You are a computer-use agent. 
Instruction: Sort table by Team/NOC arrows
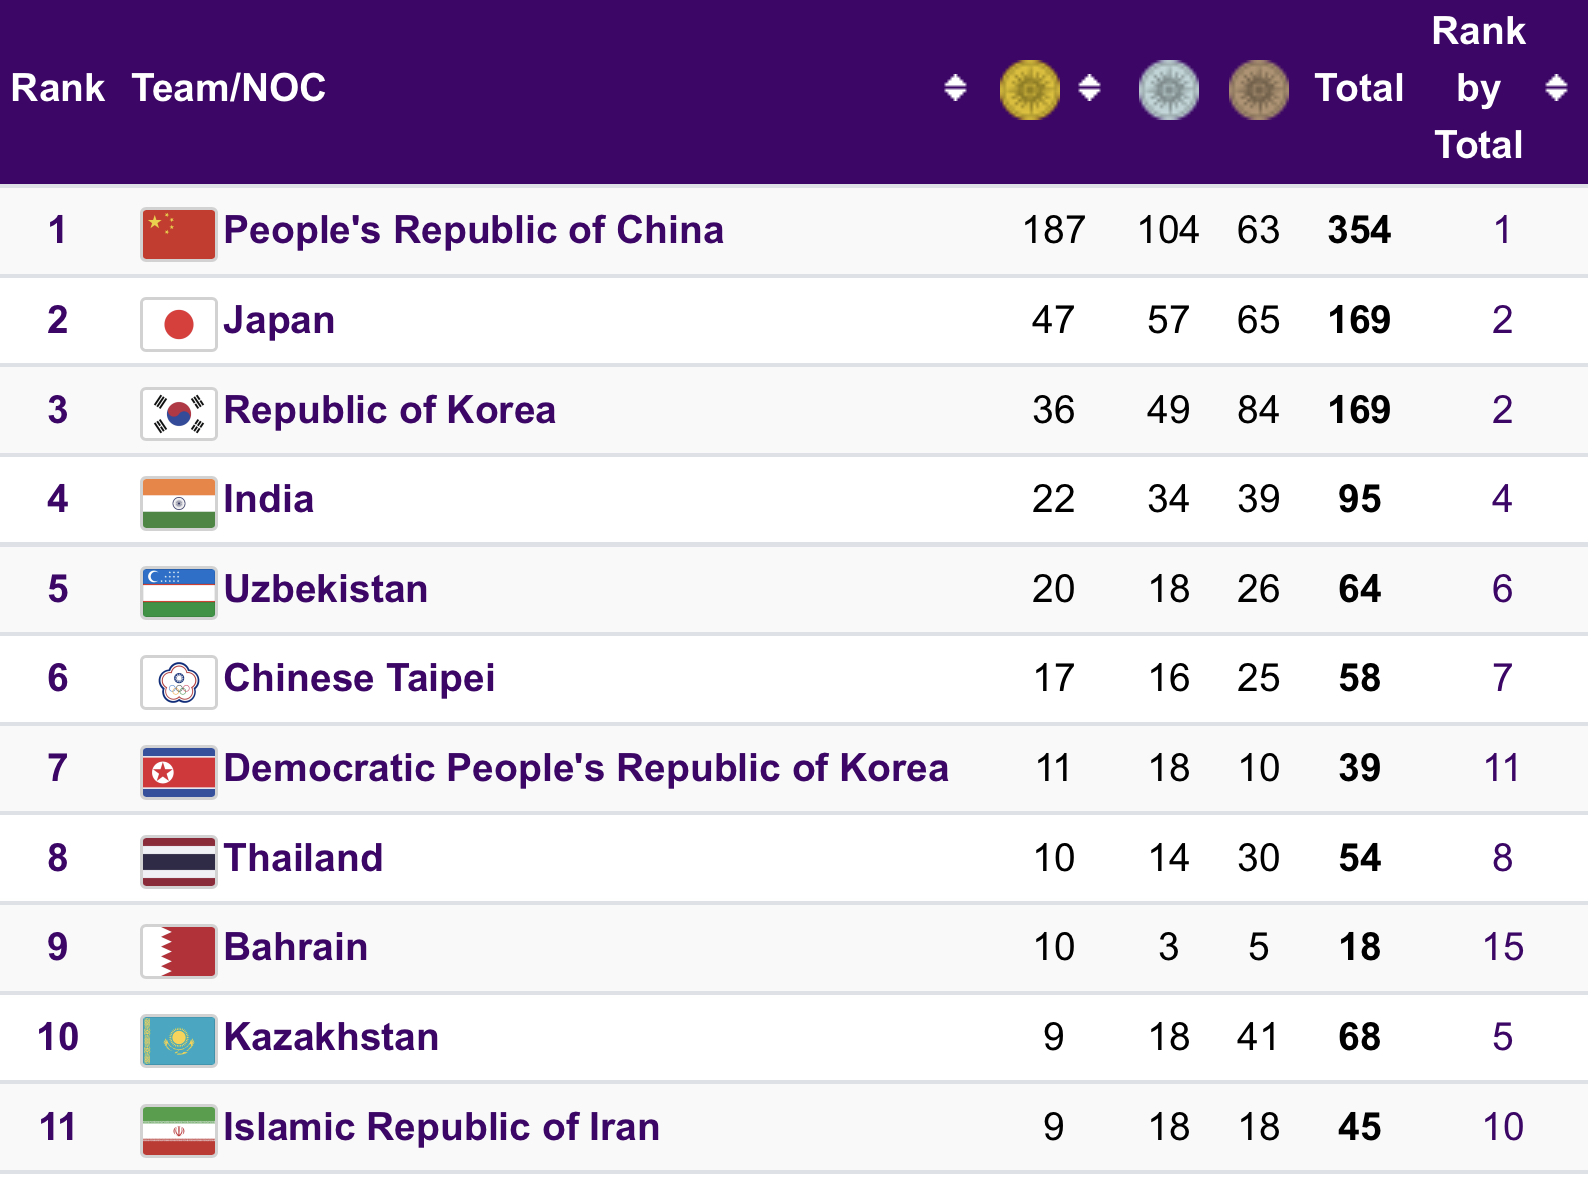(x=955, y=88)
